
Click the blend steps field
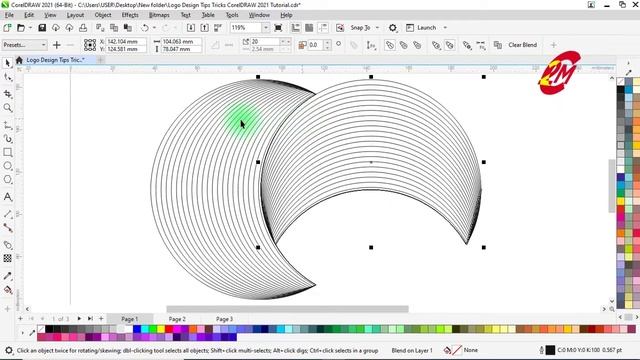pos(265,42)
